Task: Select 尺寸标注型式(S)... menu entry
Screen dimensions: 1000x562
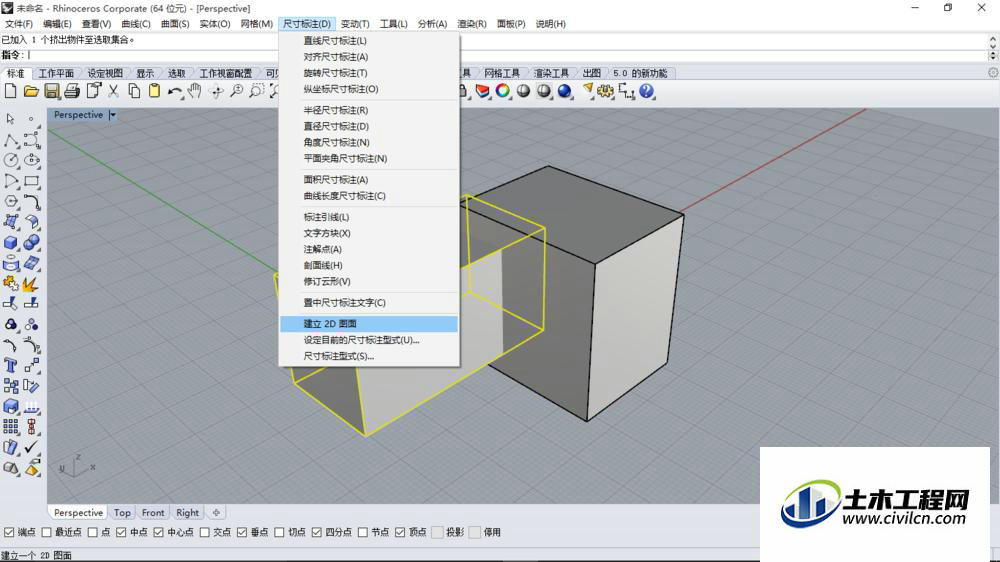Action: click(369, 356)
